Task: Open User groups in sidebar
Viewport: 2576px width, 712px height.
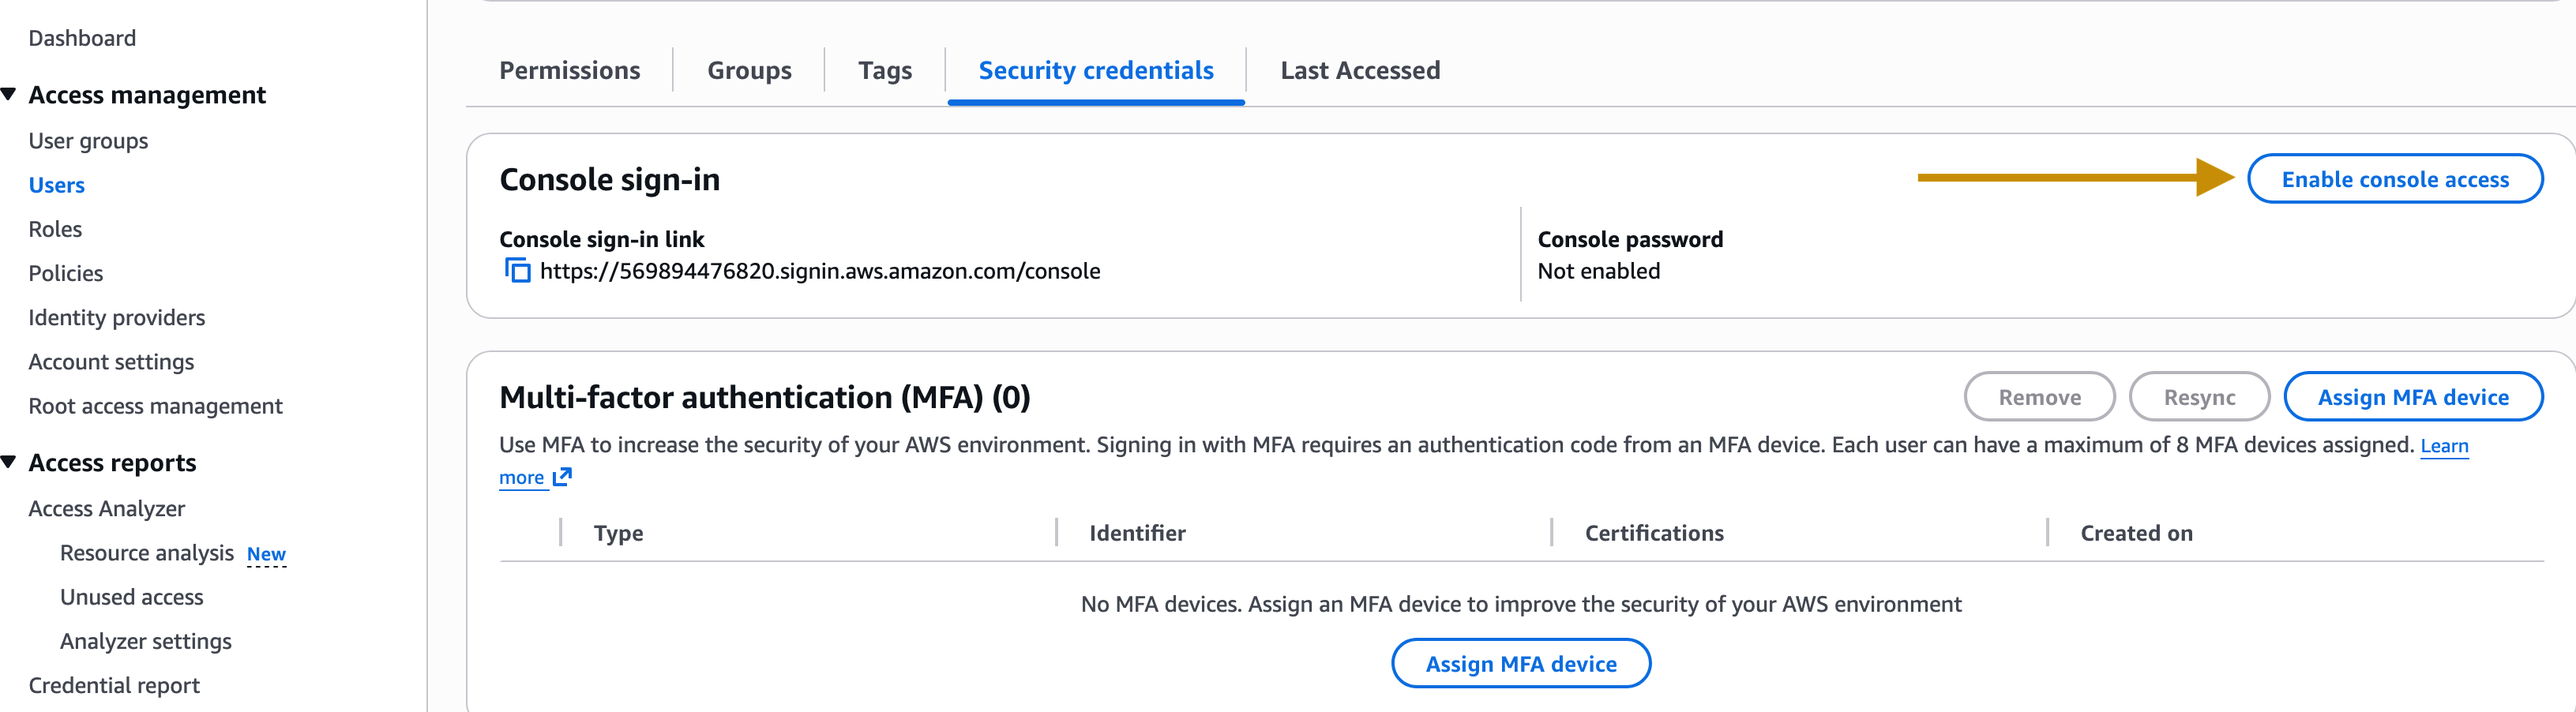Action: pos(88,141)
